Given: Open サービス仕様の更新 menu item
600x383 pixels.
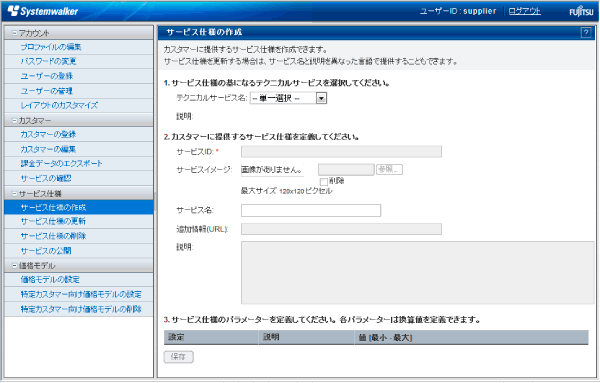Looking at the screenshot, I should (x=79, y=221).
